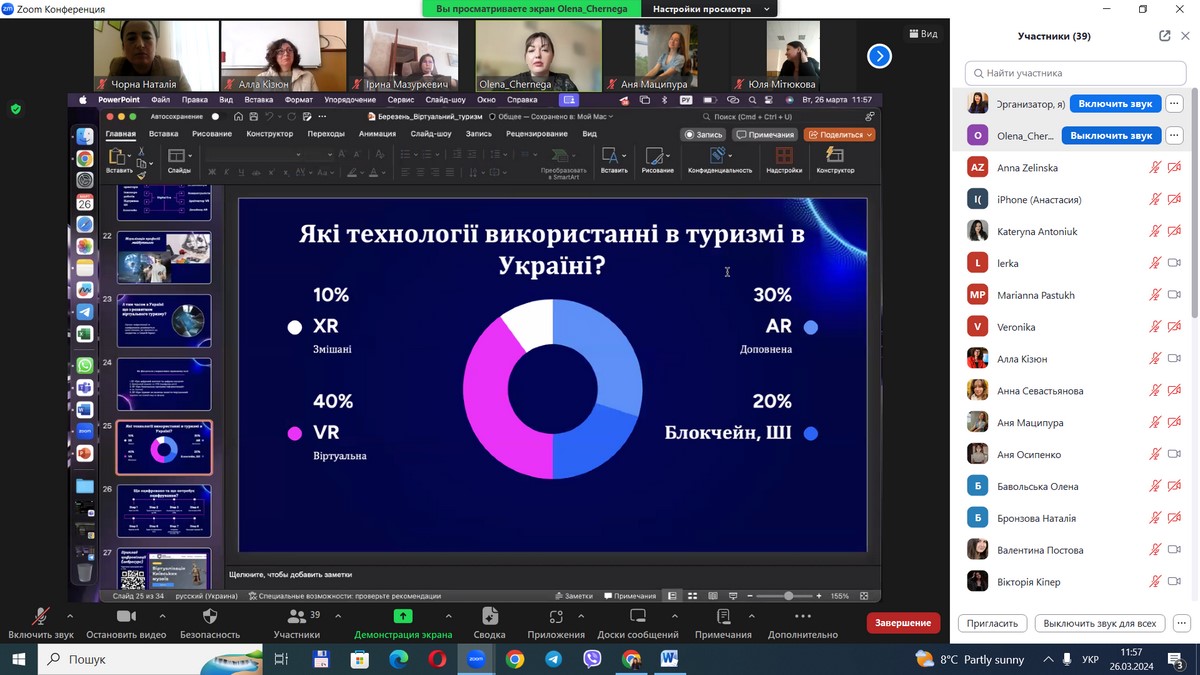Click the Найти участника search field

1075,73
